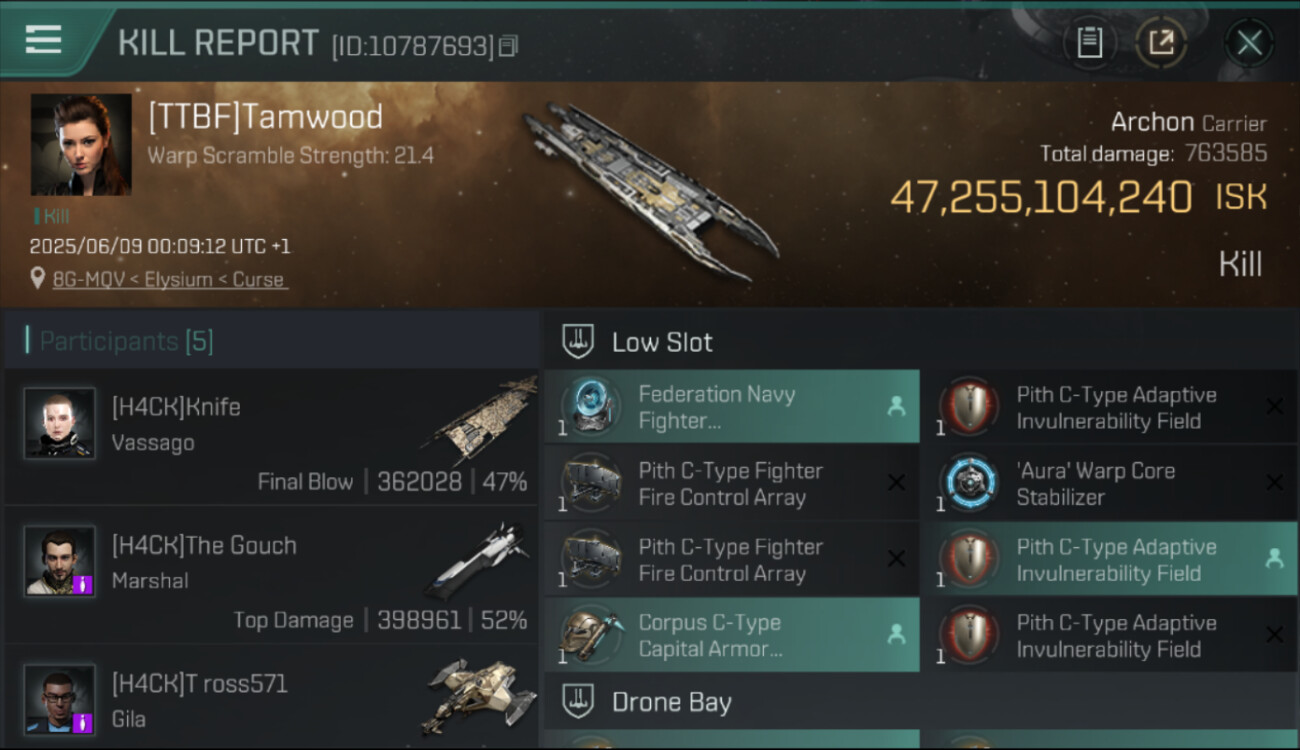Expand the Drone Bay section
This screenshot has height=750, width=1300.
pos(671,702)
